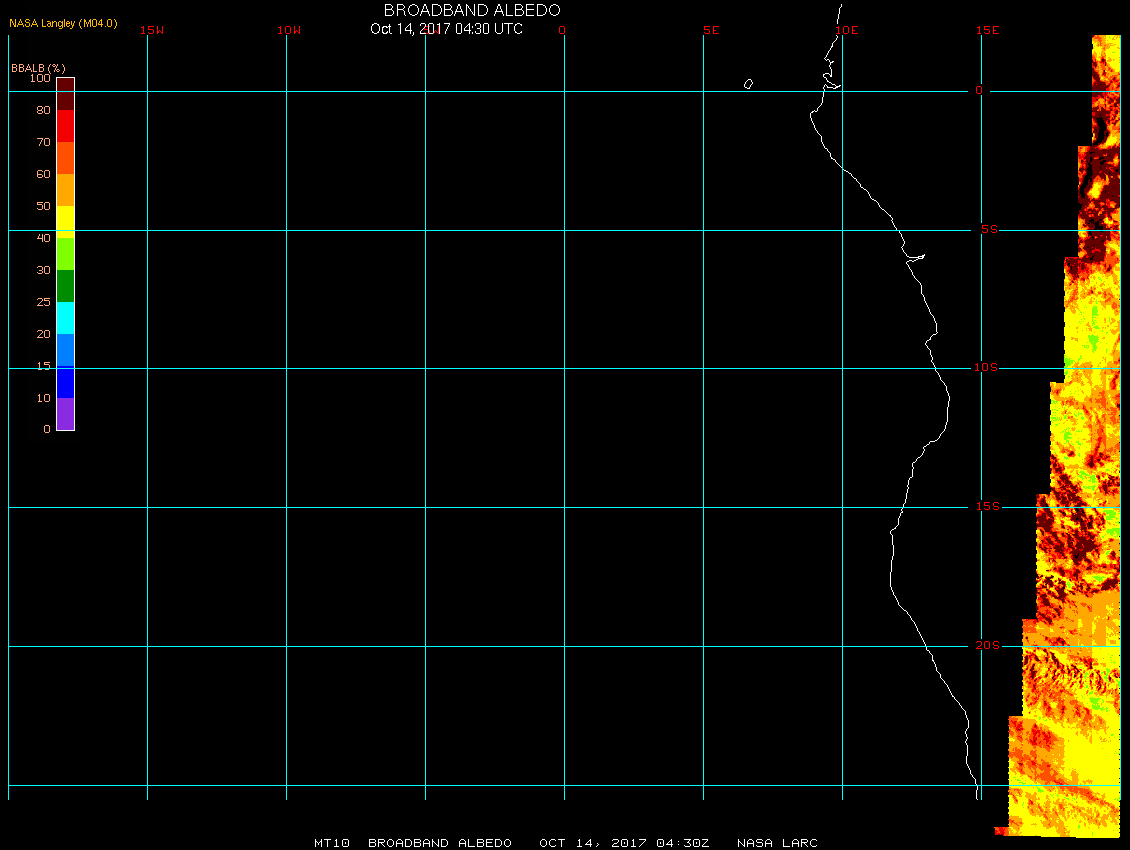The height and width of the screenshot is (850, 1130).
Task: Click the cyan 20–25 legend swatch
Action: pos(66,318)
